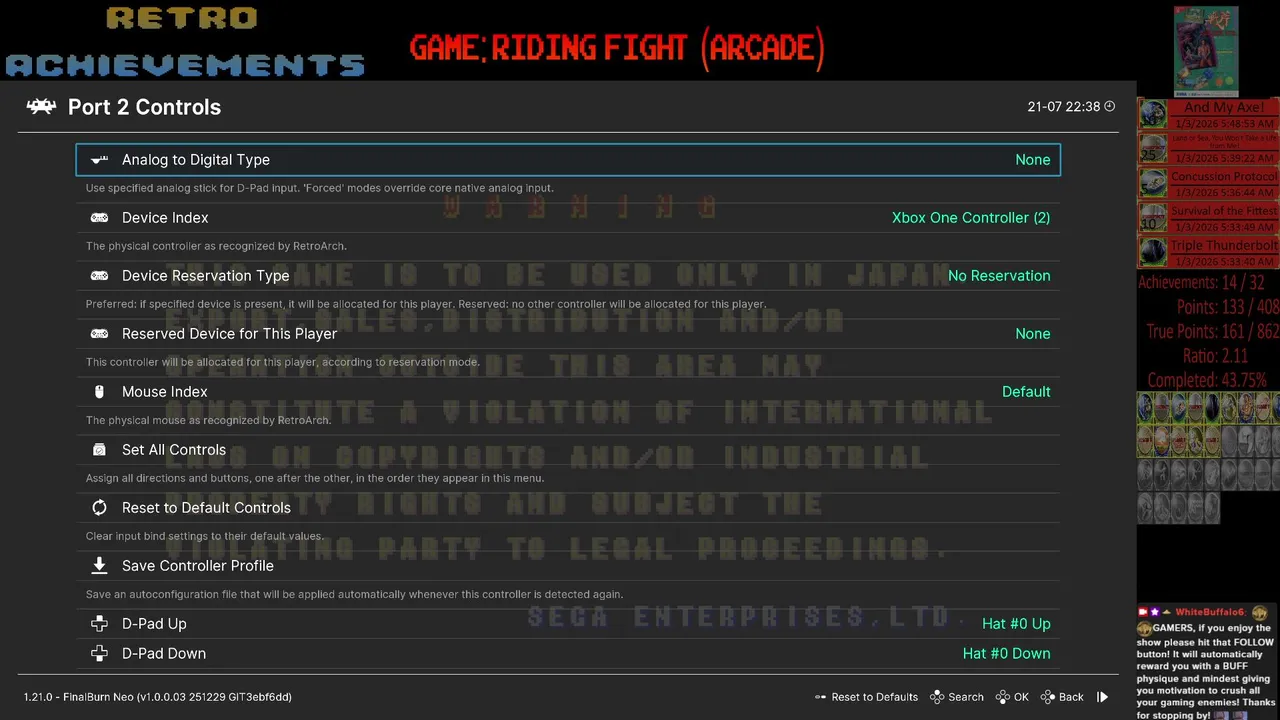
Task: Select the Mouse Index menu entry
Action: coord(568,392)
